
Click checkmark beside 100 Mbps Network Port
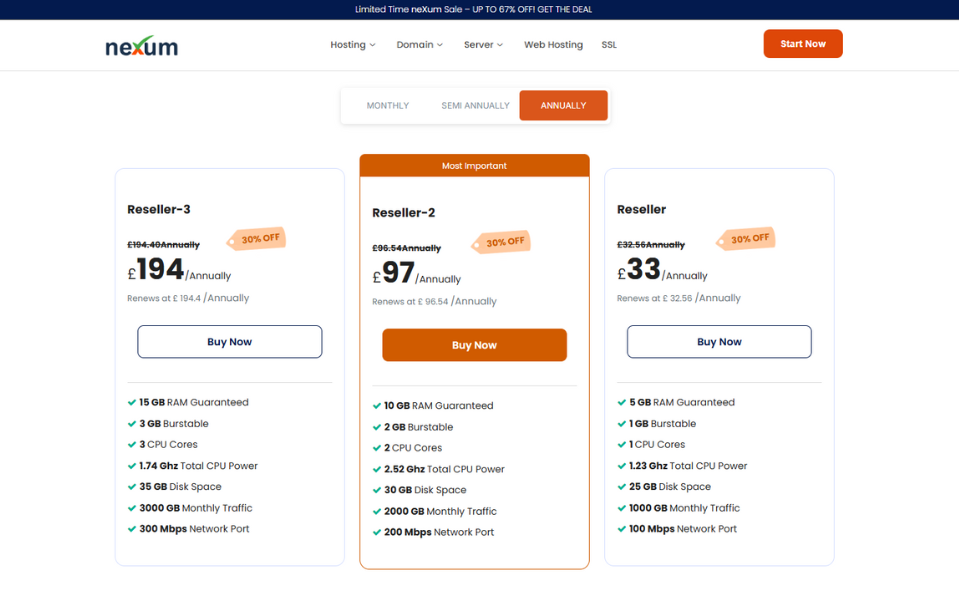coord(621,529)
